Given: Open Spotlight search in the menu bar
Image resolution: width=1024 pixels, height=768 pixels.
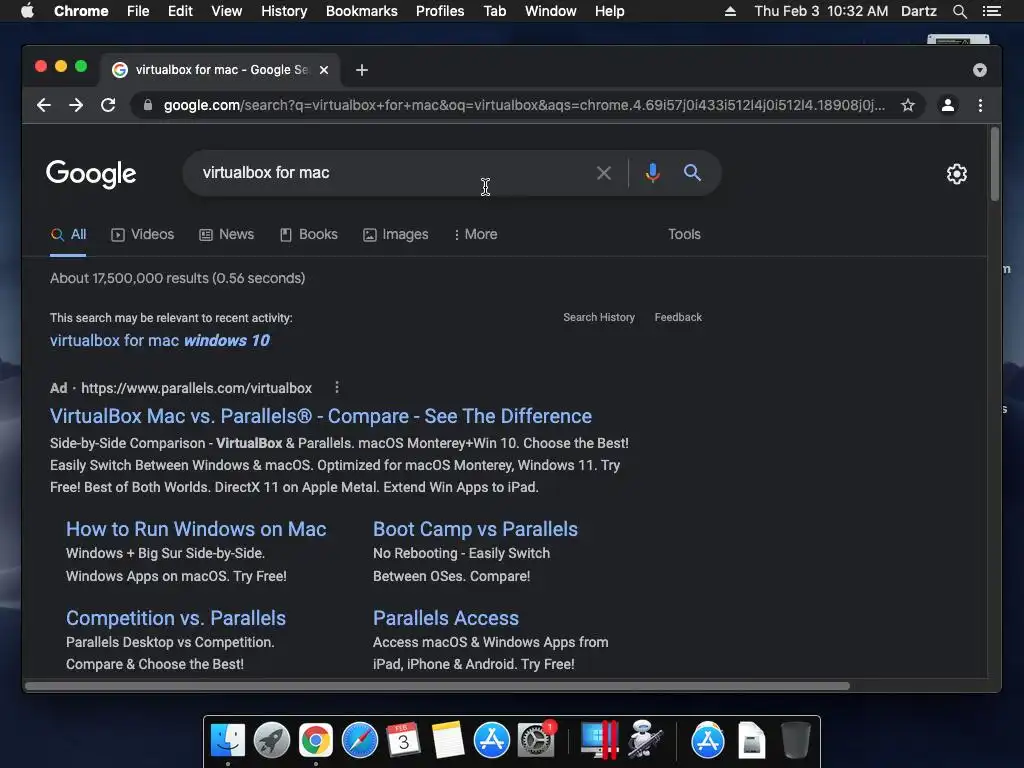Looking at the screenshot, I should click(959, 11).
